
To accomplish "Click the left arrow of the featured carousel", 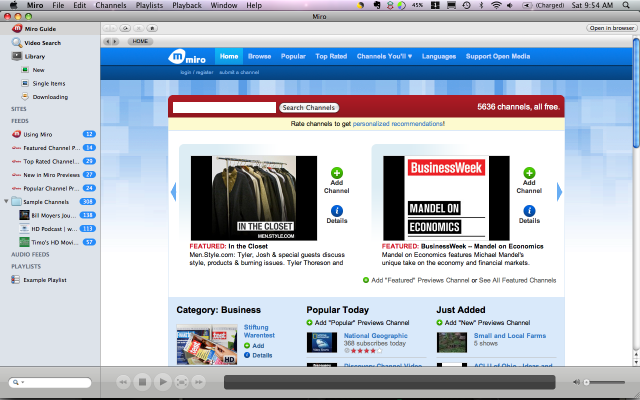I will [173, 191].
